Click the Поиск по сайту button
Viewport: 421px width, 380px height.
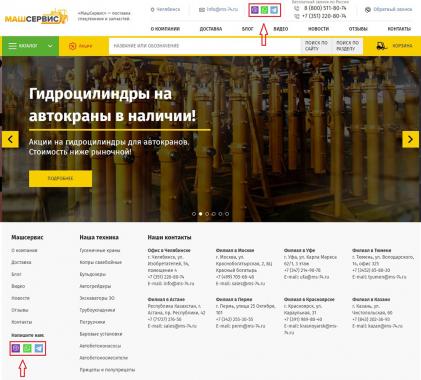[x=316, y=46]
